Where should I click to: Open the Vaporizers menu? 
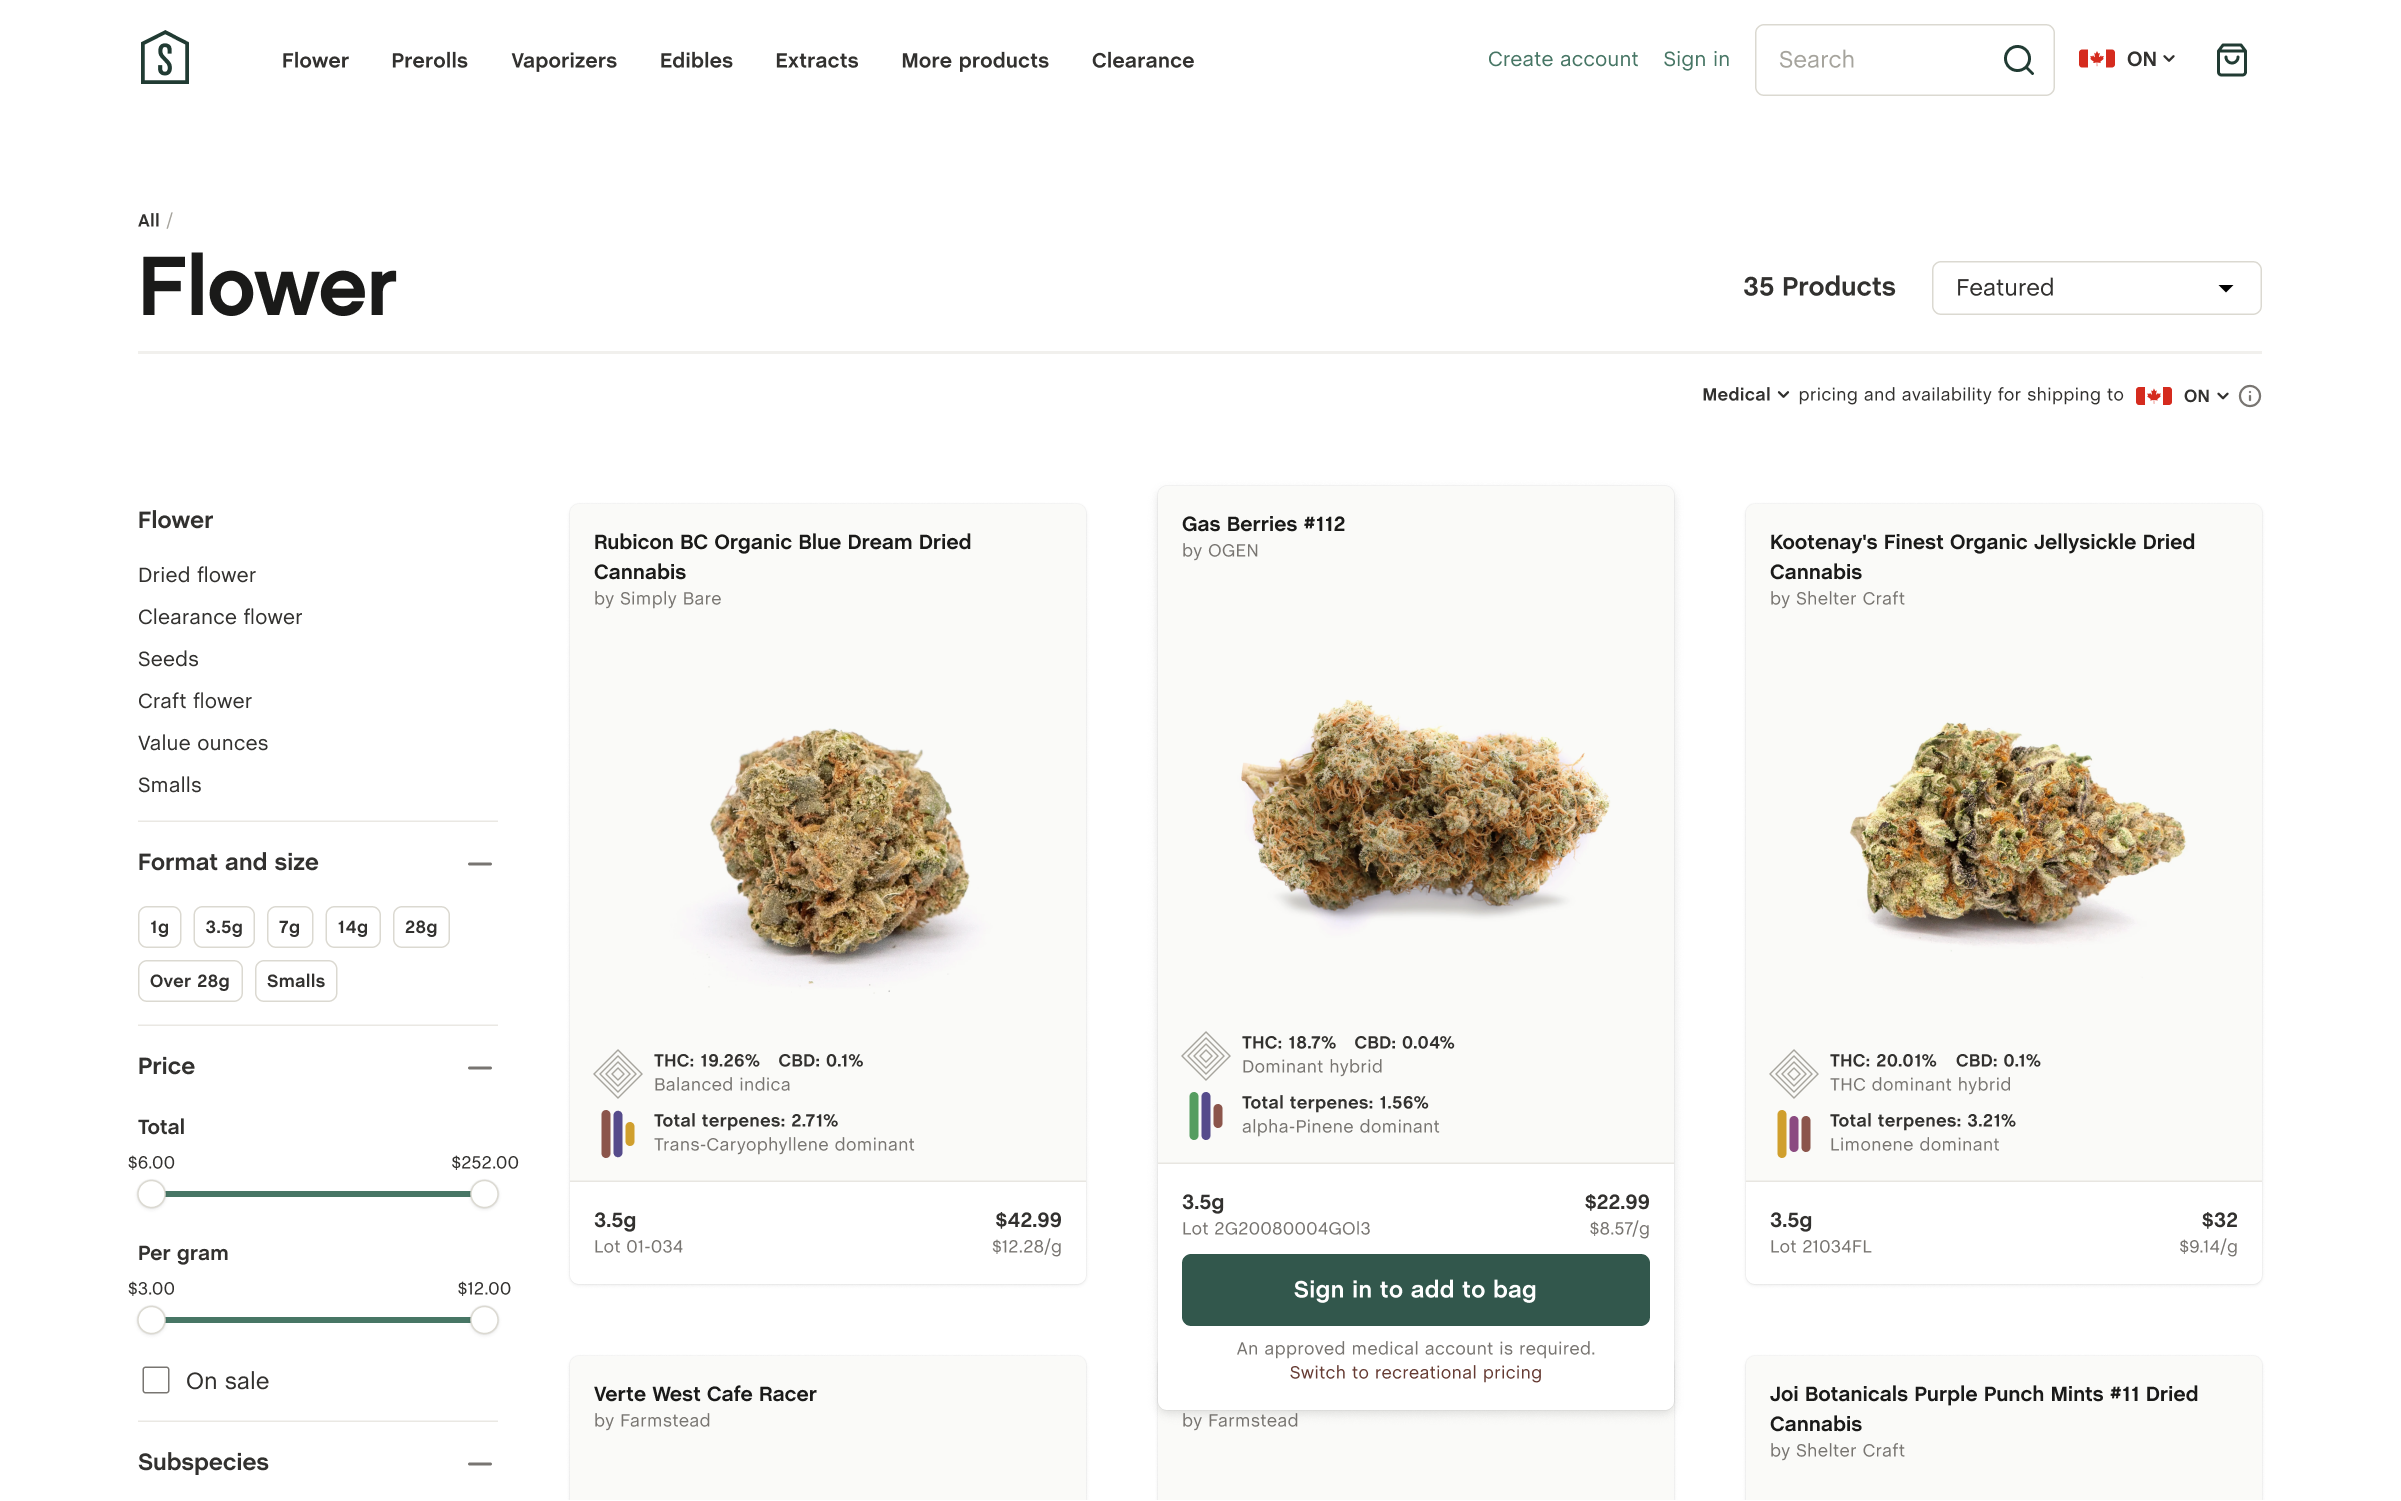click(564, 60)
